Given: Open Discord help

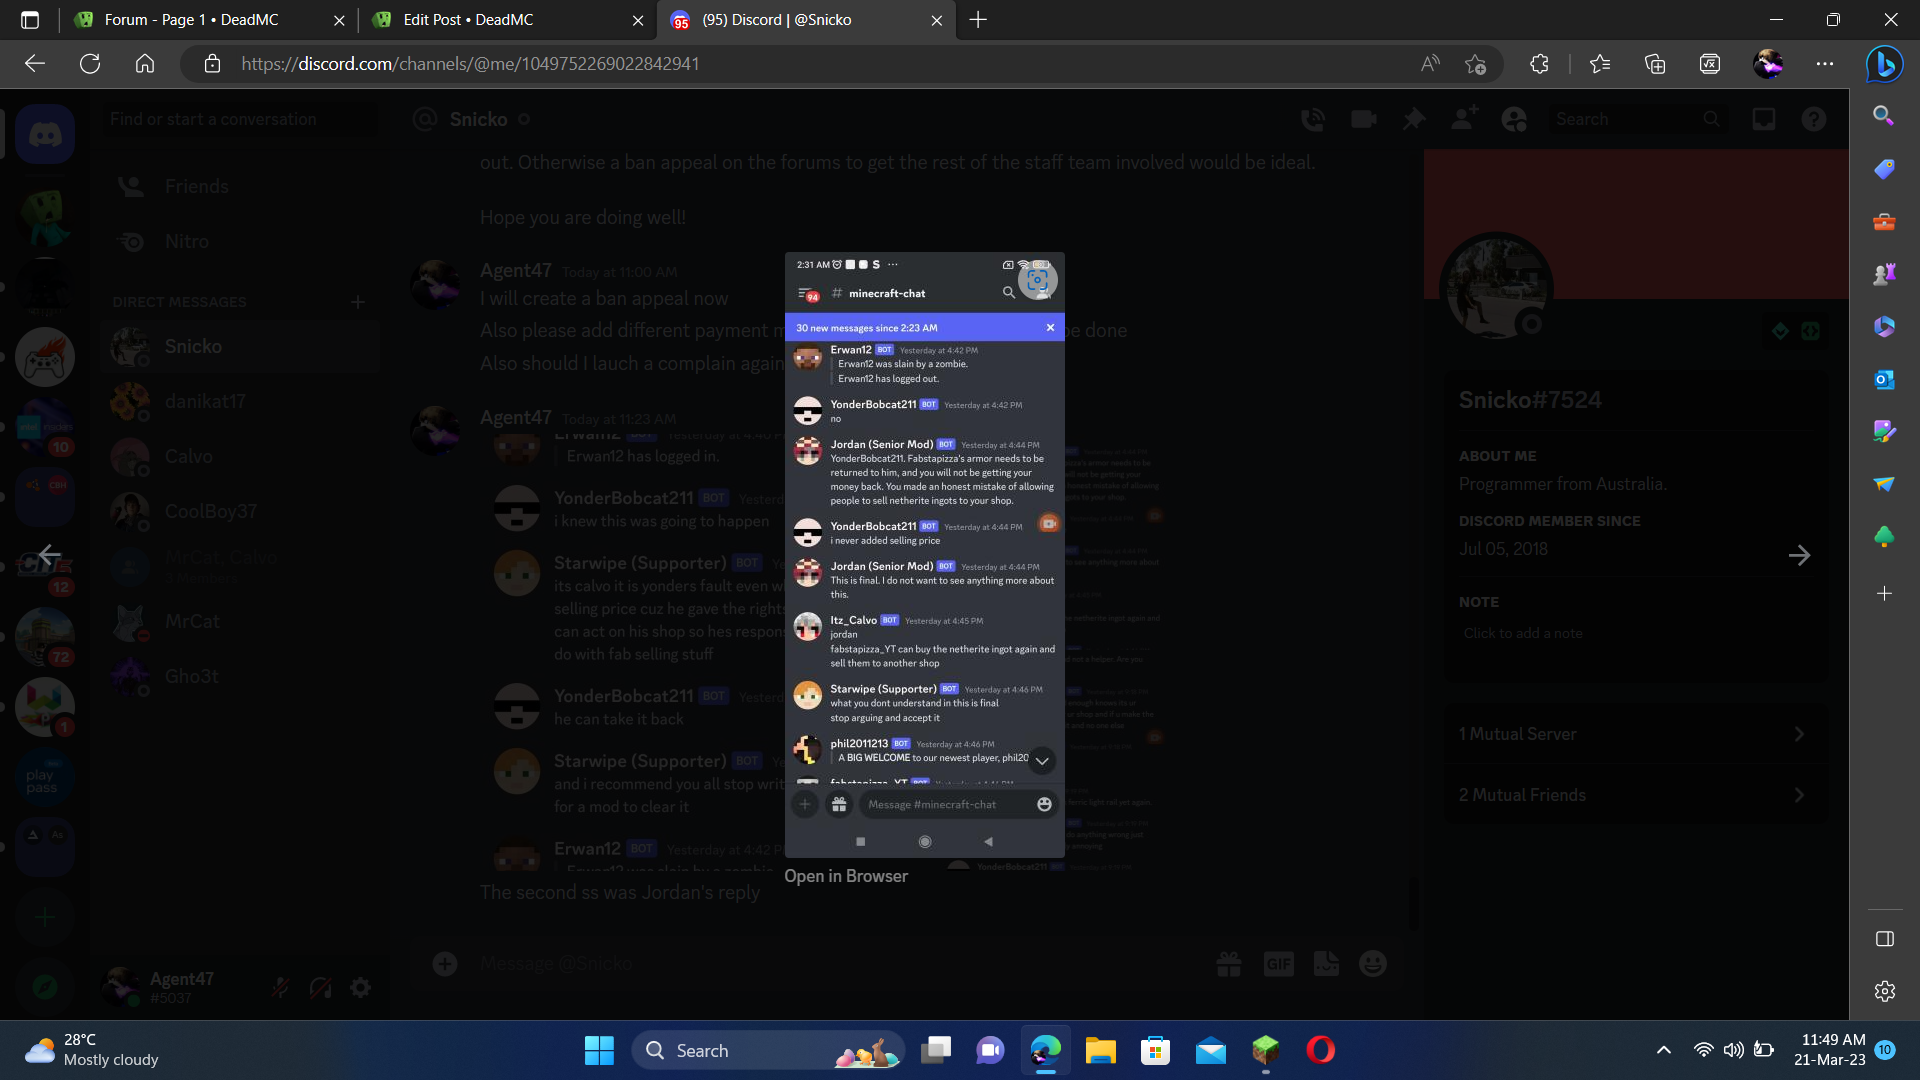Looking at the screenshot, I should [1814, 120].
